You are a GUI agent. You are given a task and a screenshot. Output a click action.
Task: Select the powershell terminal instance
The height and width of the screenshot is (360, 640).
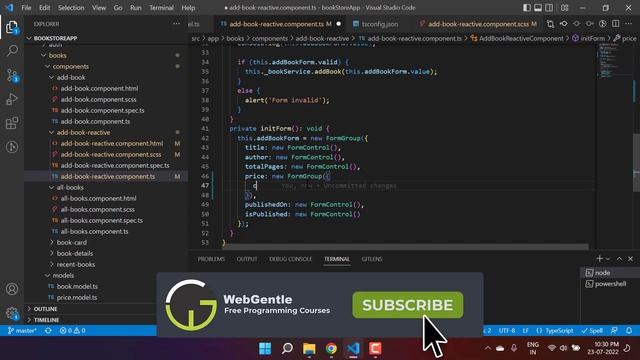[x=610, y=284]
